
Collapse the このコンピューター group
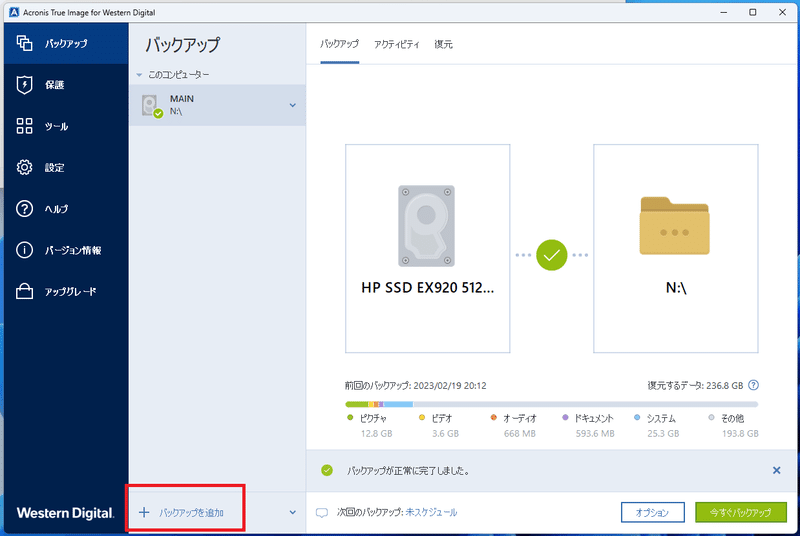tap(139, 75)
